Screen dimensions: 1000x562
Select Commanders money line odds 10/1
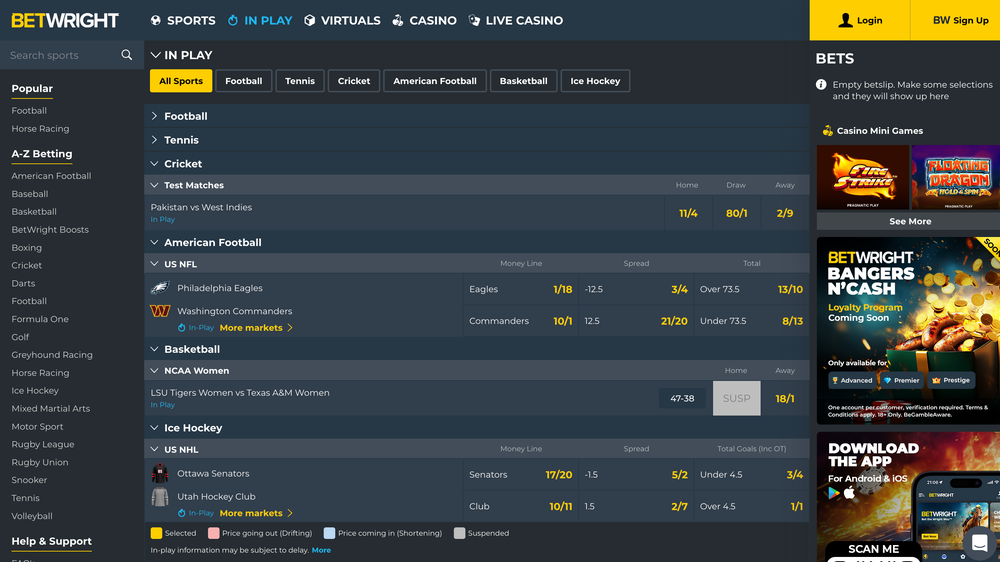click(520, 321)
